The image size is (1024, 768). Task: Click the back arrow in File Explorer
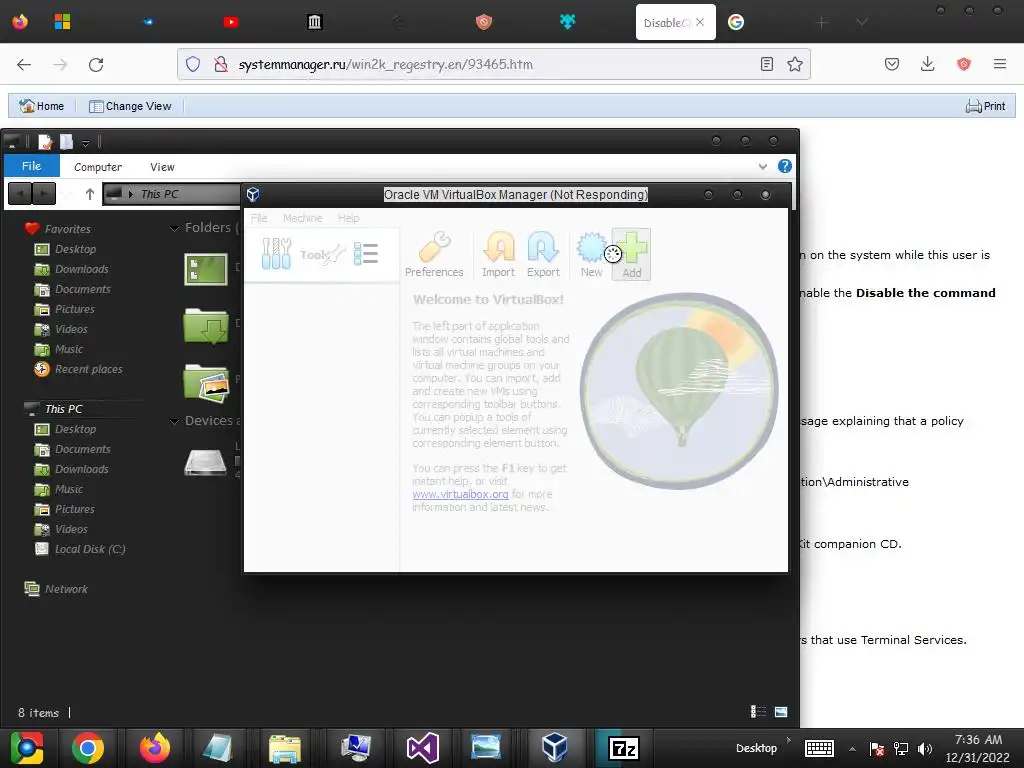pyautogui.click(x=20, y=194)
